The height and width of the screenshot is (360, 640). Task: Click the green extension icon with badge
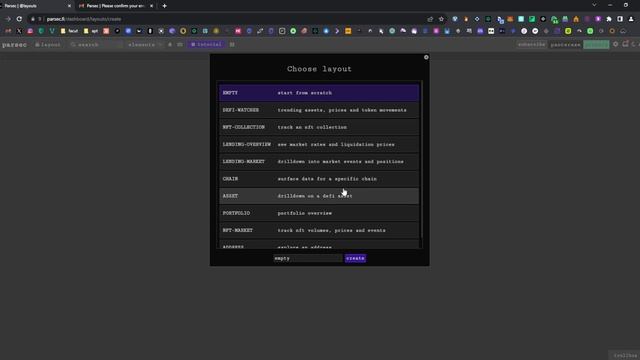tap(554, 19)
